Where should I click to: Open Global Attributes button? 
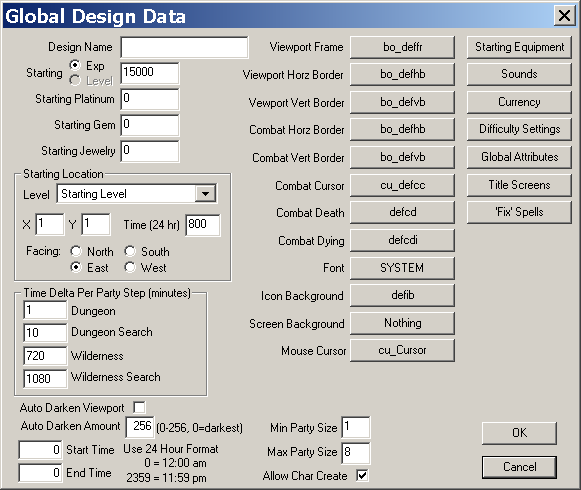pyautogui.click(x=519, y=157)
